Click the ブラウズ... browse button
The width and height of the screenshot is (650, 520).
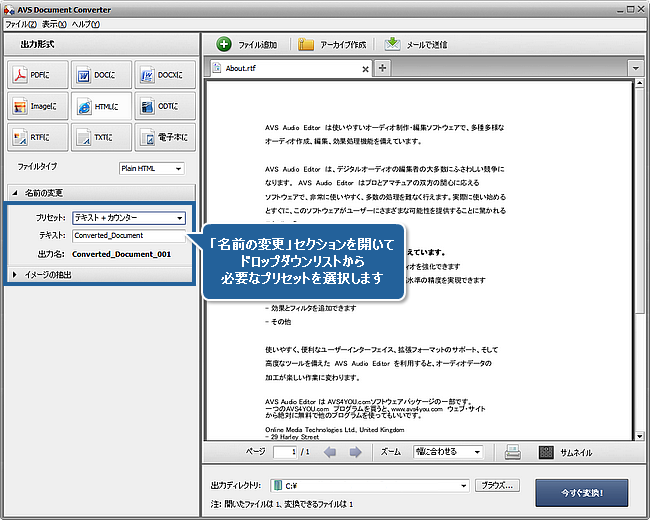[497, 486]
